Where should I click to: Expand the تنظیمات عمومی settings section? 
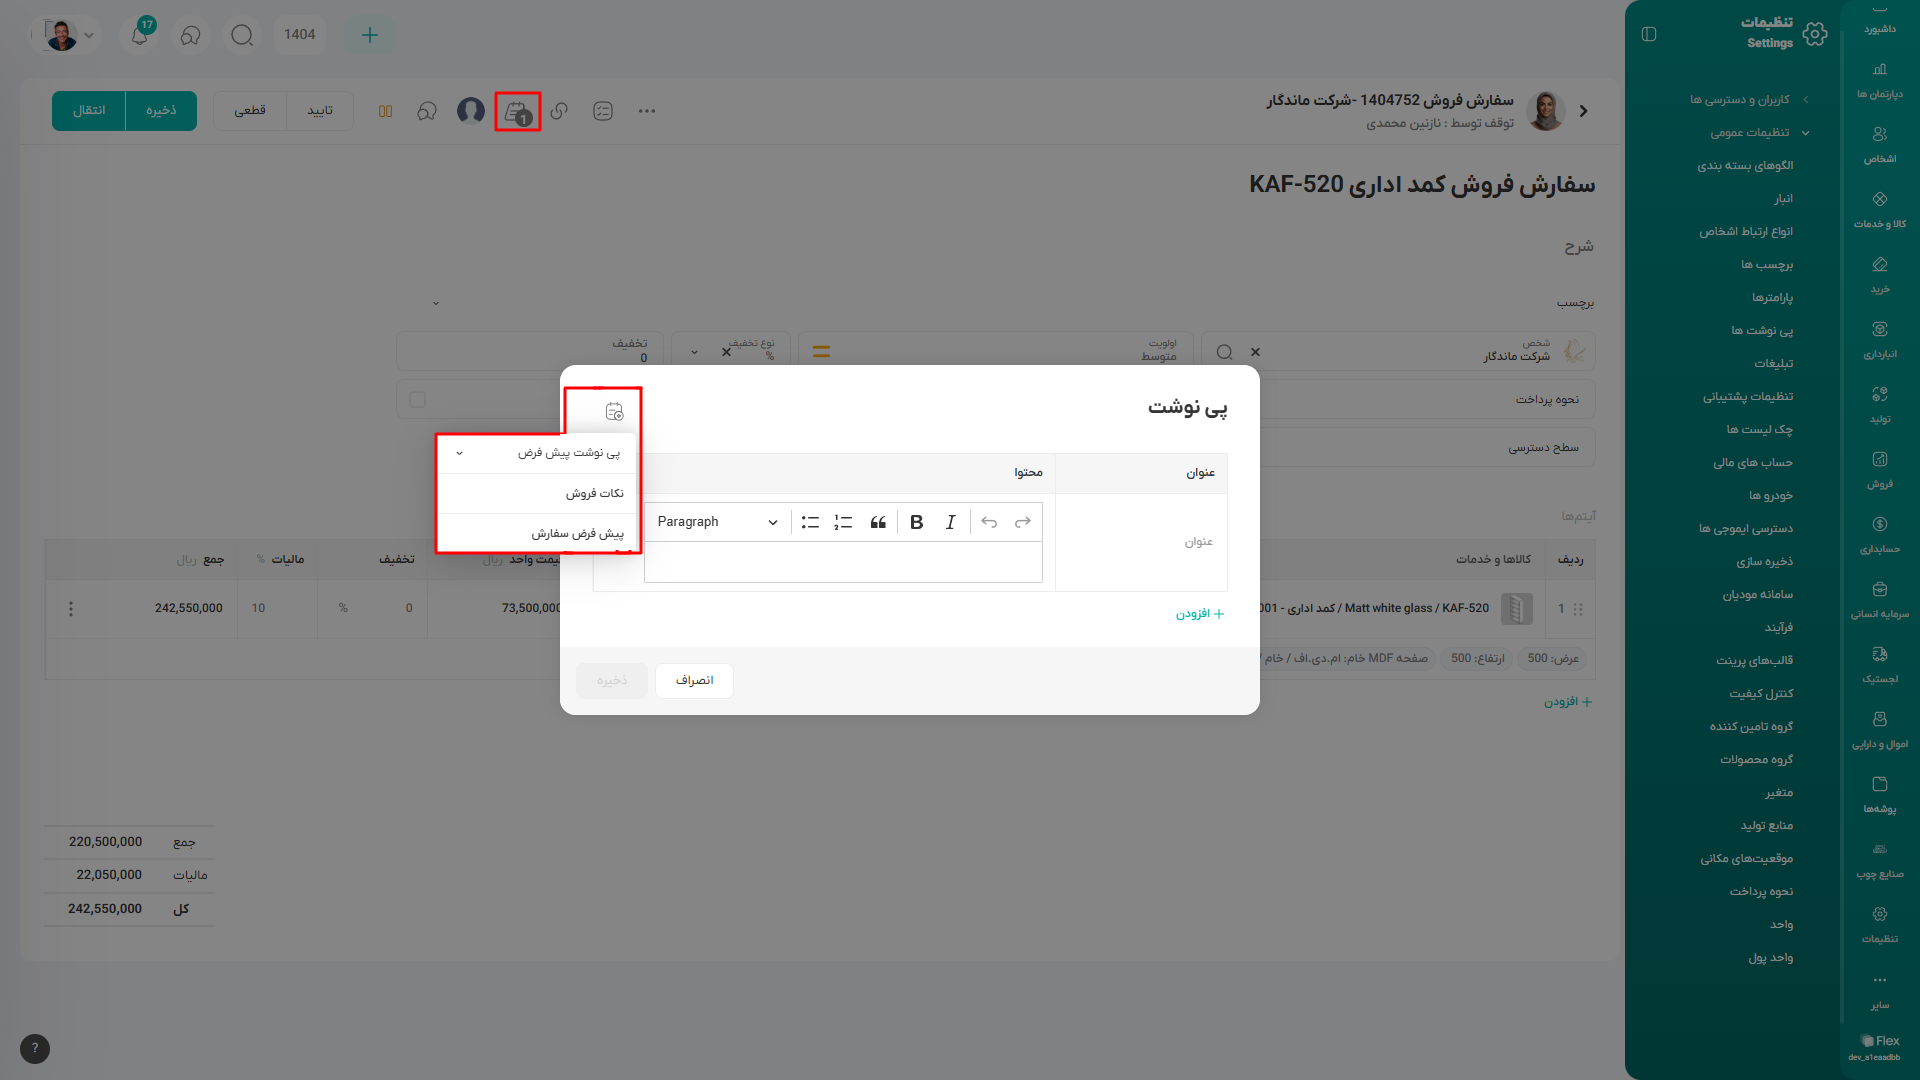pos(1758,132)
